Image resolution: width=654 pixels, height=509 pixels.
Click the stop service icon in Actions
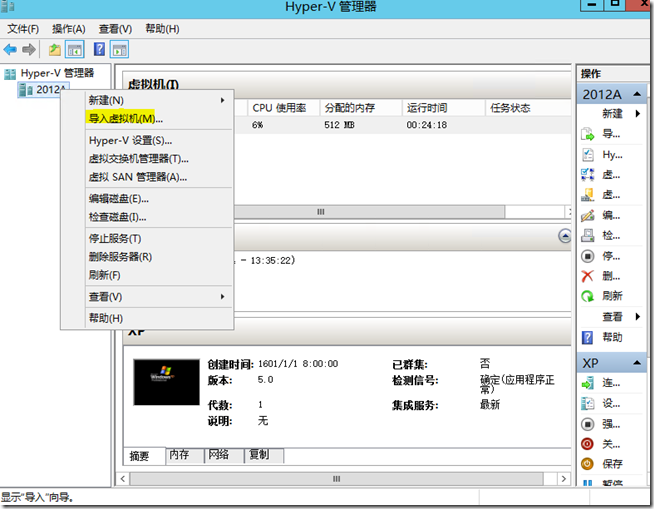pyautogui.click(x=587, y=256)
